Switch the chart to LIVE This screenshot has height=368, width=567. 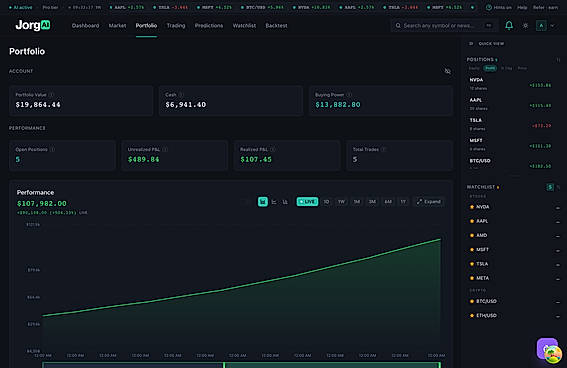click(307, 202)
